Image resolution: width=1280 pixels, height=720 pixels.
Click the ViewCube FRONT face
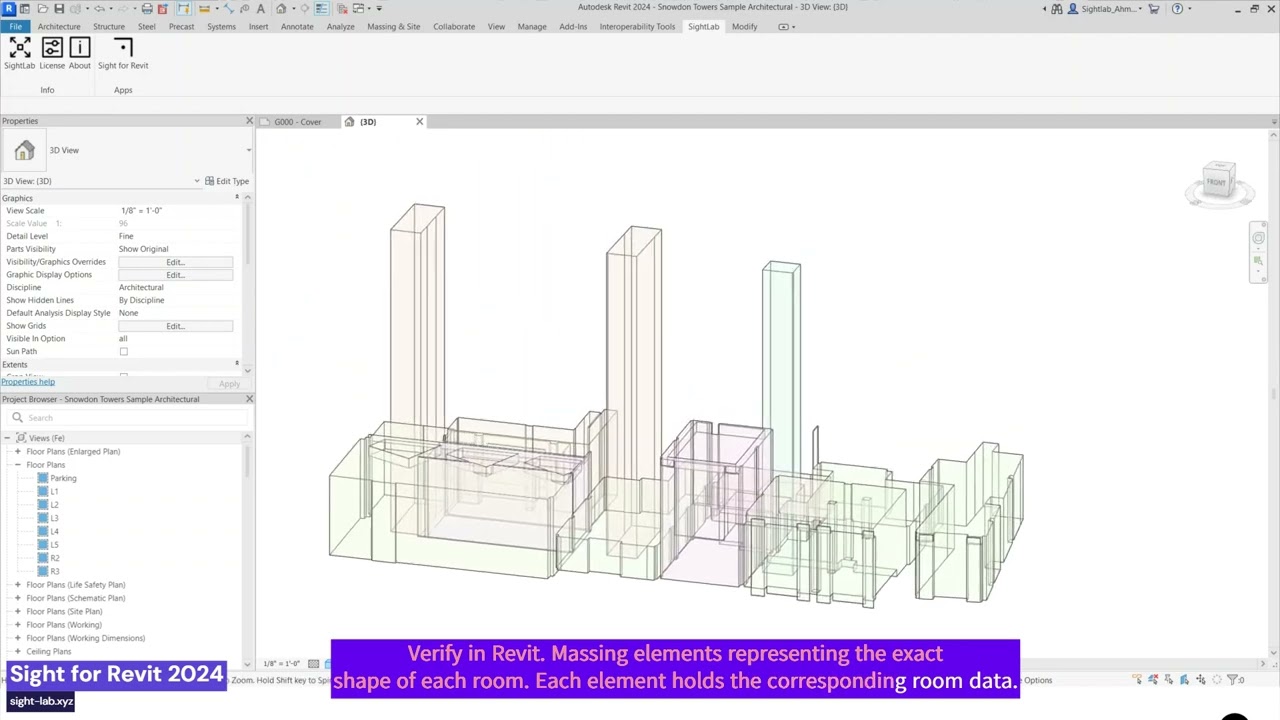point(1216,182)
